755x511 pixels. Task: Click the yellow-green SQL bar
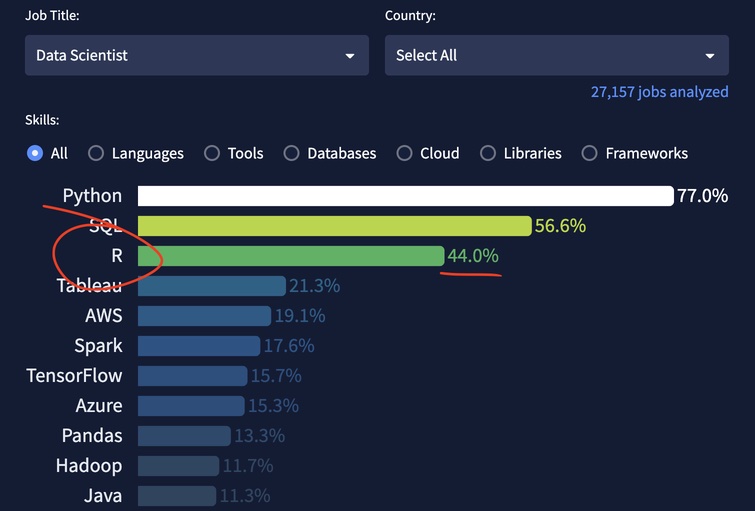click(334, 226)
